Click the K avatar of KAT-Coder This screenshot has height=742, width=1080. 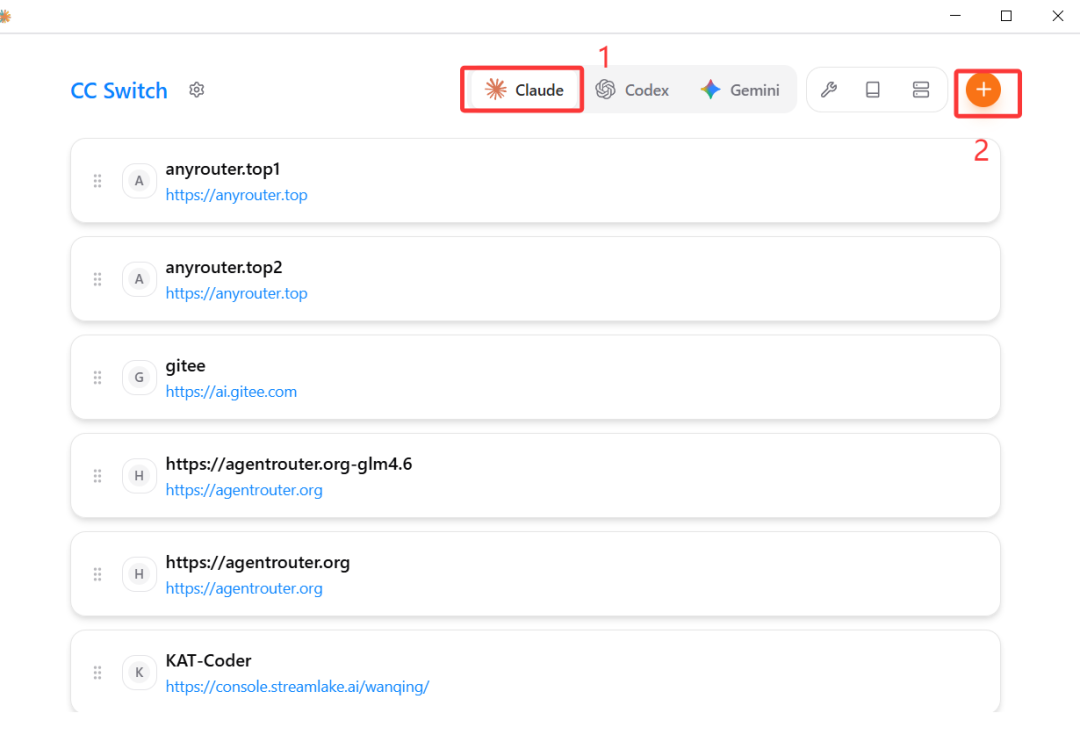coord(139,672)
